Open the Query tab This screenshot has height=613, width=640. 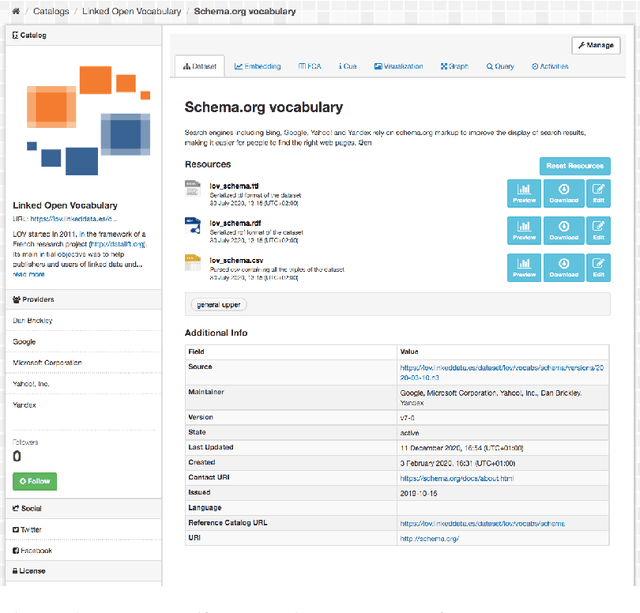tap(500, 66)
